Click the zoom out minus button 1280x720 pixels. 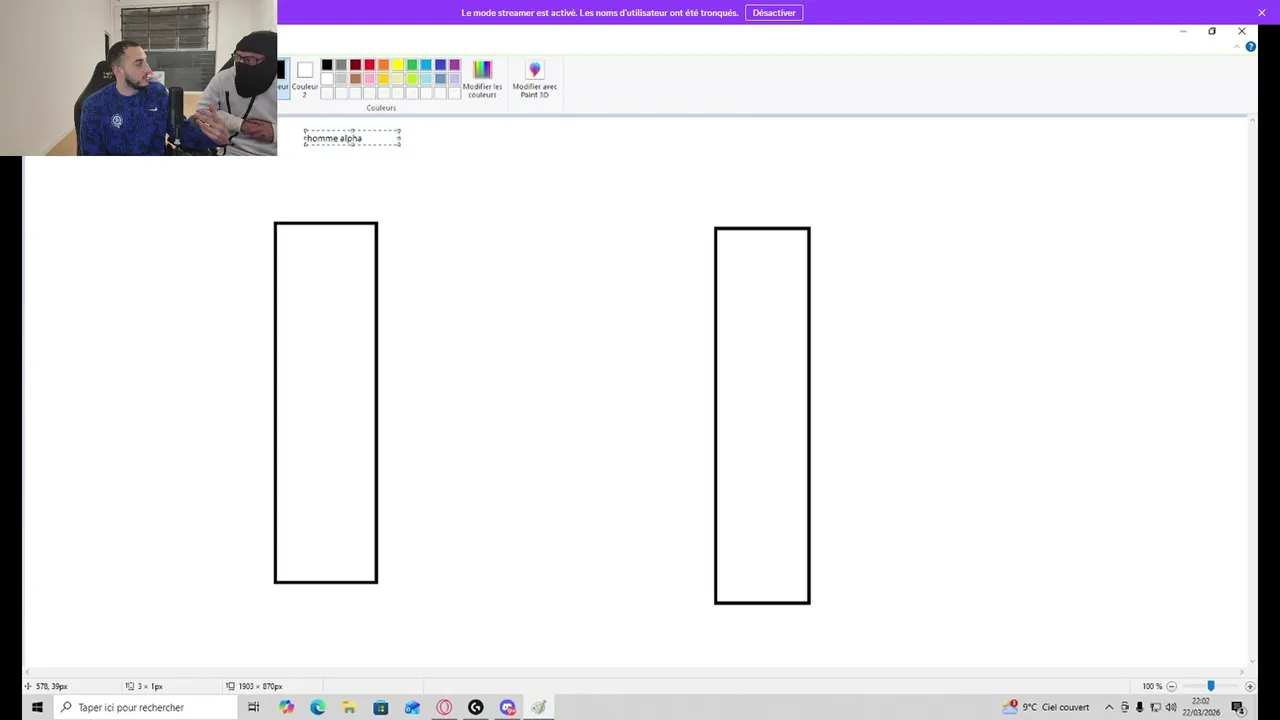[x=1172, y=686]
